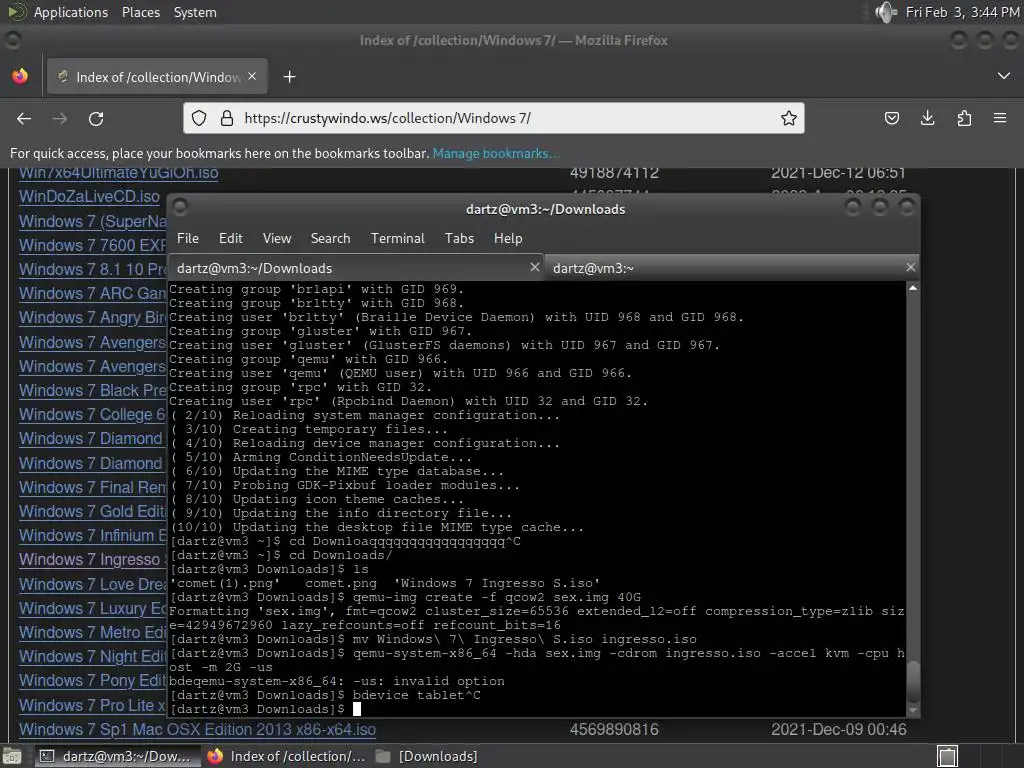The width and height of the screenshot is (1024, 768).
Task: Open Windows 7 Luxury Edition link
Action: [x=92, y=608]
